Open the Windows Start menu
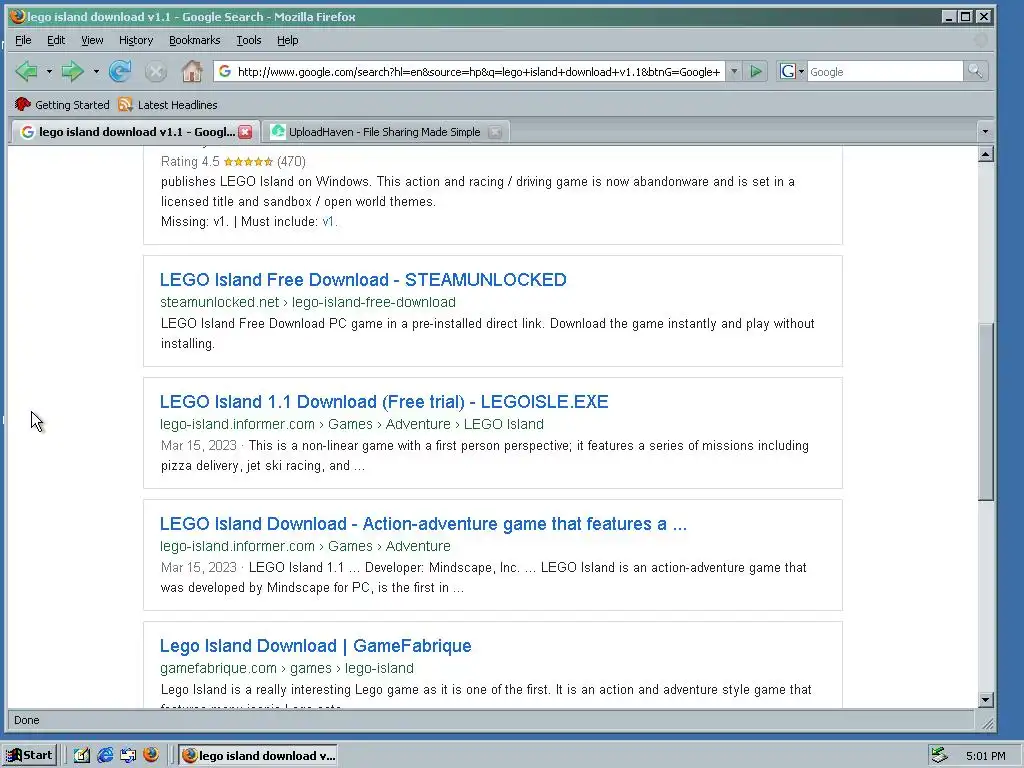 (x=30, y=755)
